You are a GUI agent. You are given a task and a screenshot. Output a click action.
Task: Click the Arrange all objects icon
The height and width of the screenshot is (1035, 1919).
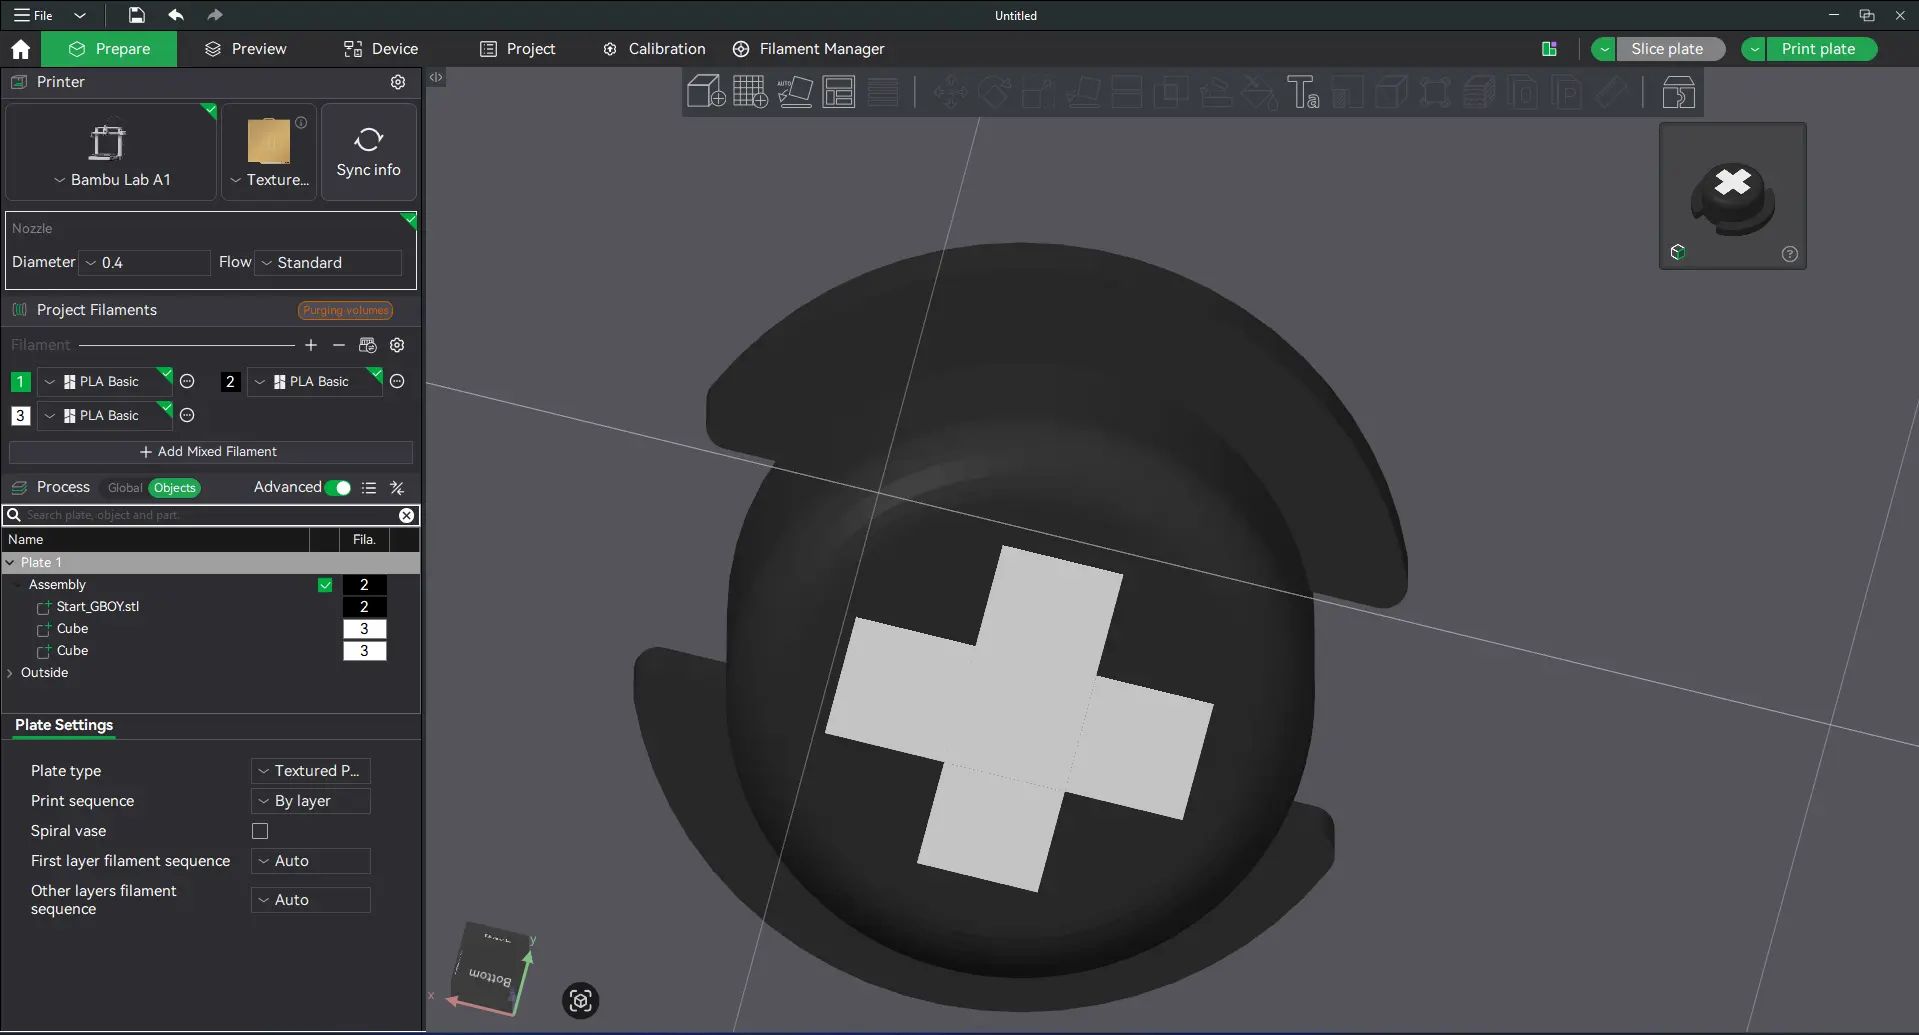[x=839, y=92]
